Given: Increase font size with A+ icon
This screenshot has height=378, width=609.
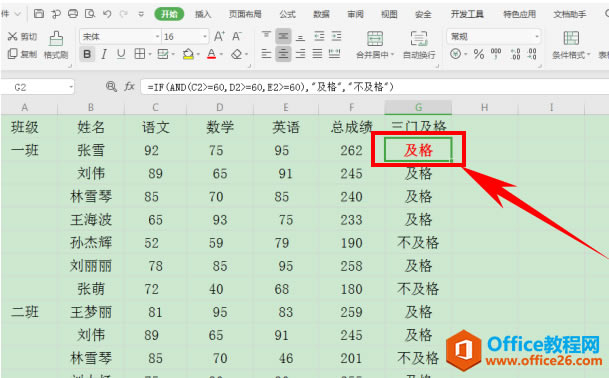Looking at the screenshot, I should coord(219,37).
